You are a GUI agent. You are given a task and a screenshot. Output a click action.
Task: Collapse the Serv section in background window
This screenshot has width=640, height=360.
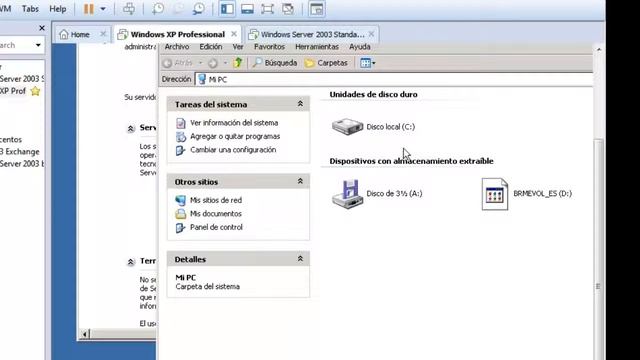pyautogui.click(x=131, y=129)
